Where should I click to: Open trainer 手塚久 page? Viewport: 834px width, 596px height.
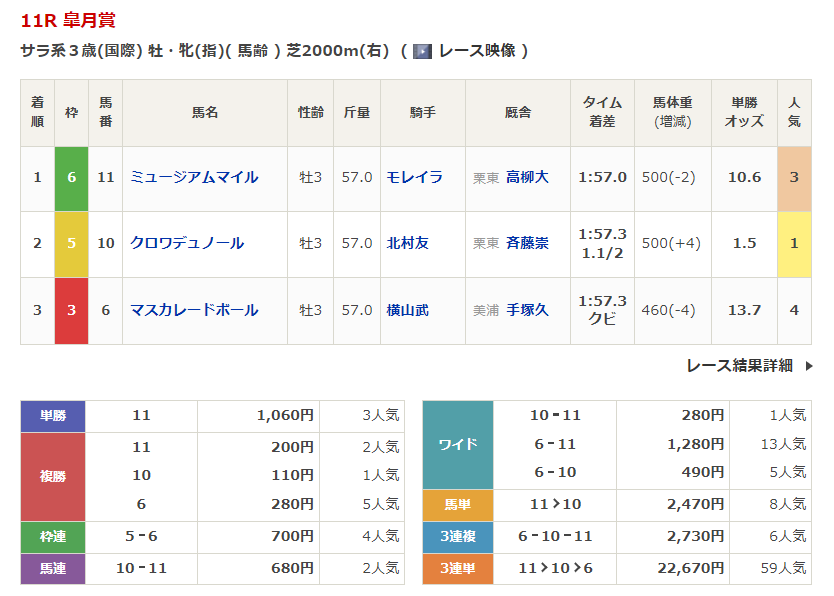[x=527, y=310]
